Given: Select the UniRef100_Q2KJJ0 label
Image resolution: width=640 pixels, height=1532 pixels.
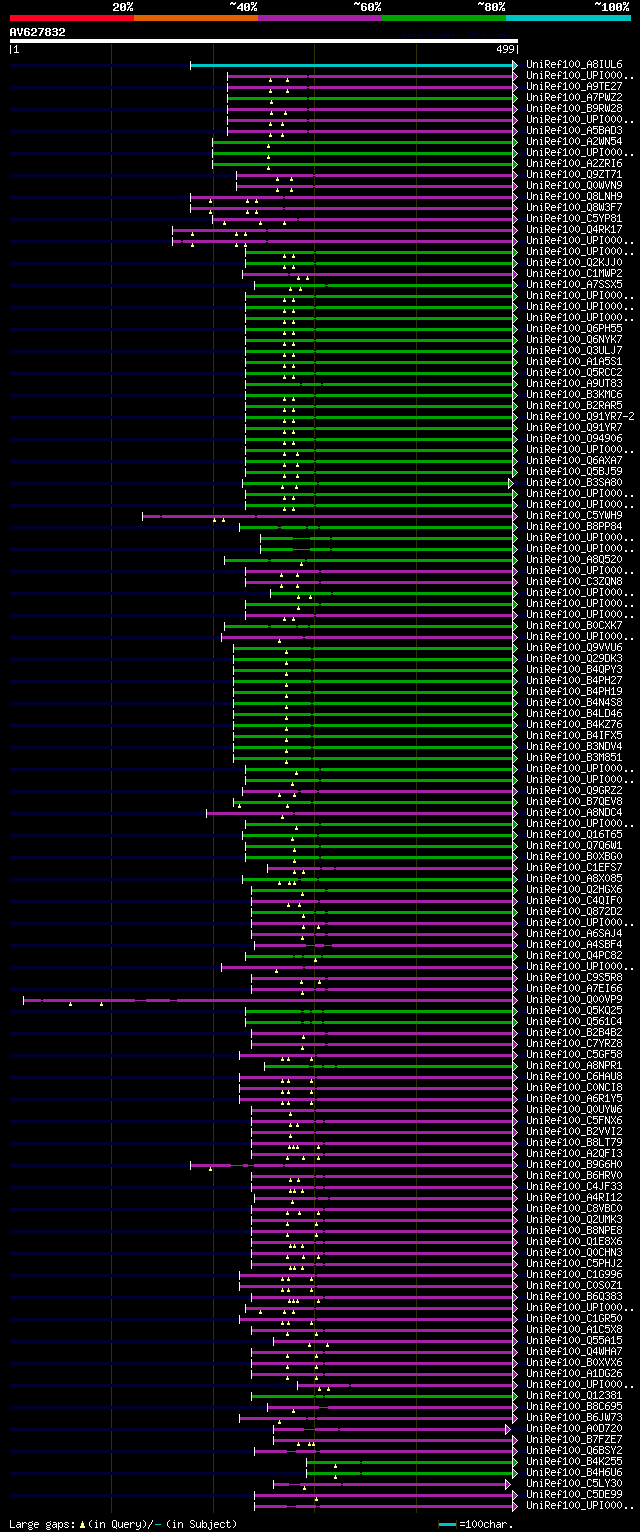Looking at the screenshot, I should click(x=574, y=263).
